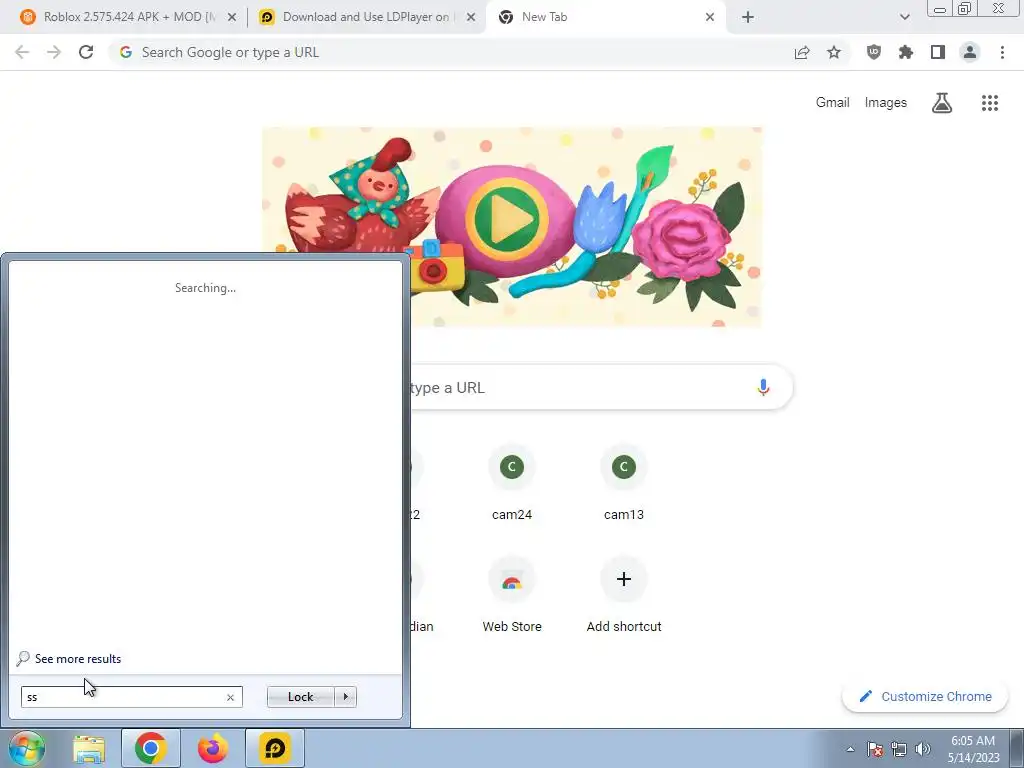Switch to Chrome in the taskbar
This screenshot has height=768, width=1024.
[150, 748]
